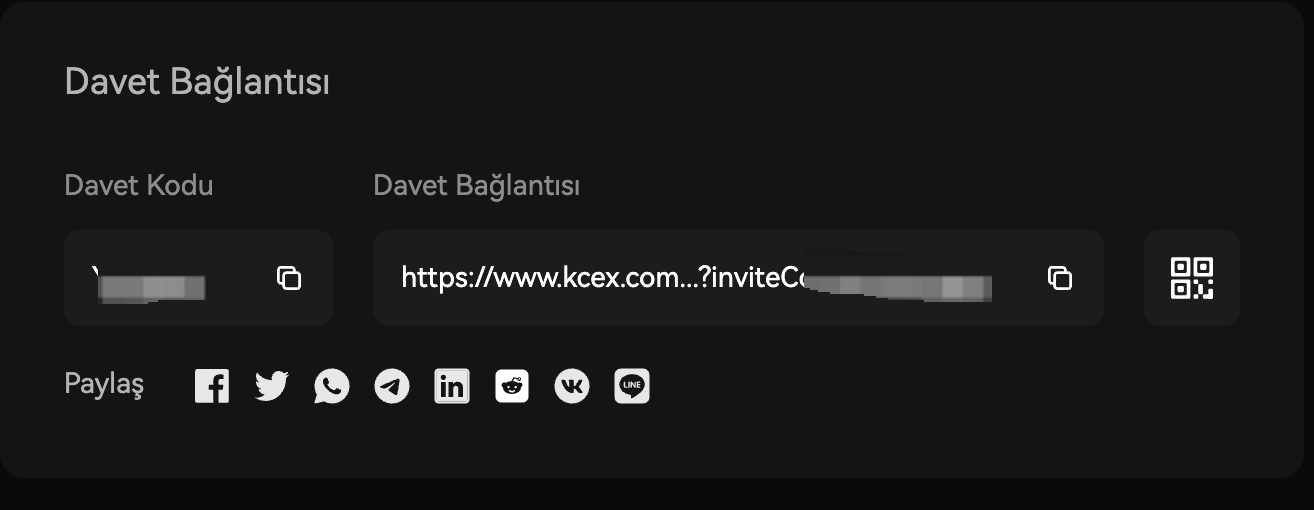Share invite link through Telegram
The image size is (1314, 510).
tap(392, 386)
